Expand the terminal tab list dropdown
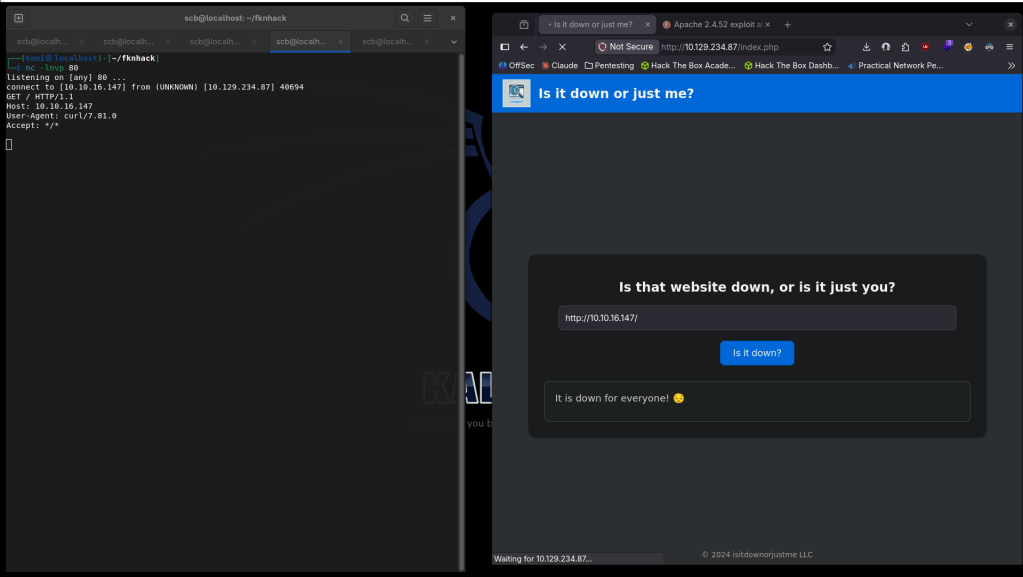The height and width of the screenshot is (577, 1023). coord(454,42)
